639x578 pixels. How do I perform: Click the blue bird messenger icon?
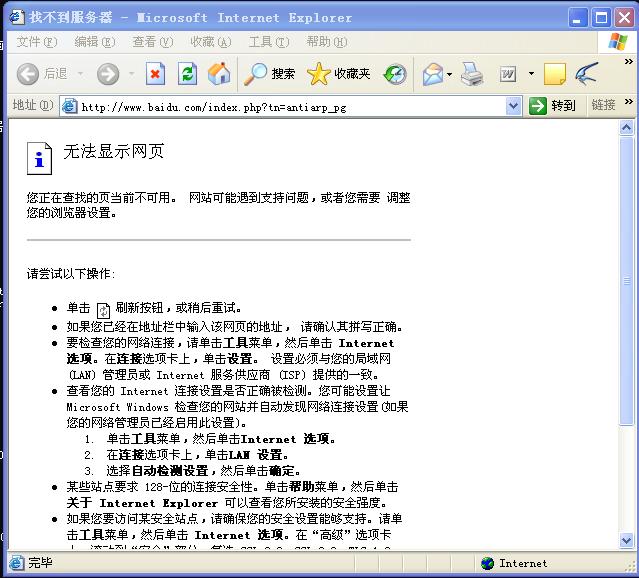tap(587, 74)
